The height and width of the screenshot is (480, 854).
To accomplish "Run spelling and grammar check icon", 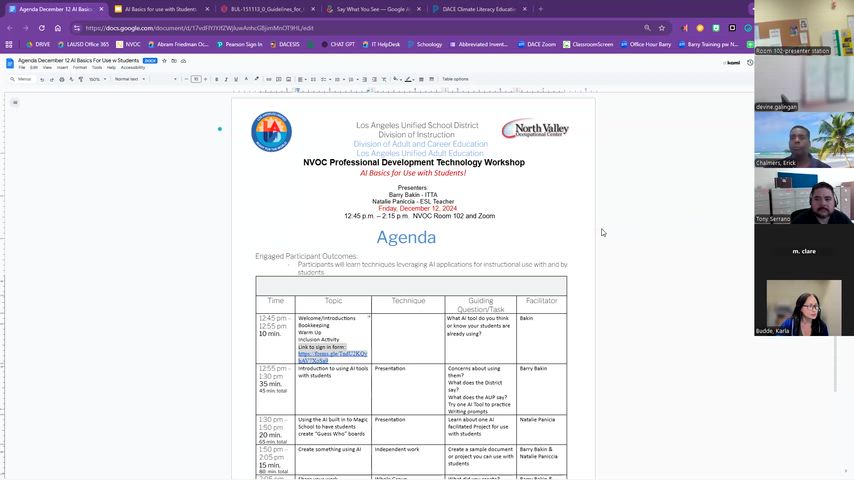I will [x=71, y=79].
